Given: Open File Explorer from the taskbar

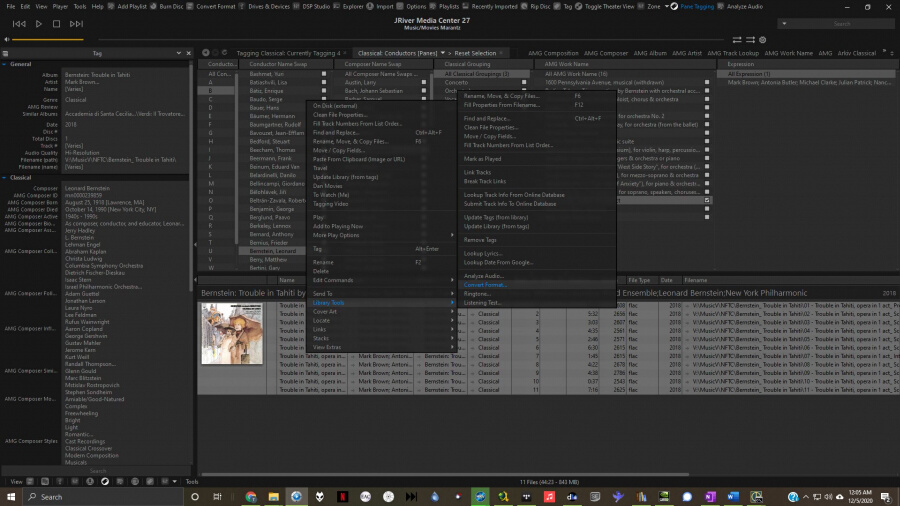Looking at the screenshot, I should coord(274,497).
